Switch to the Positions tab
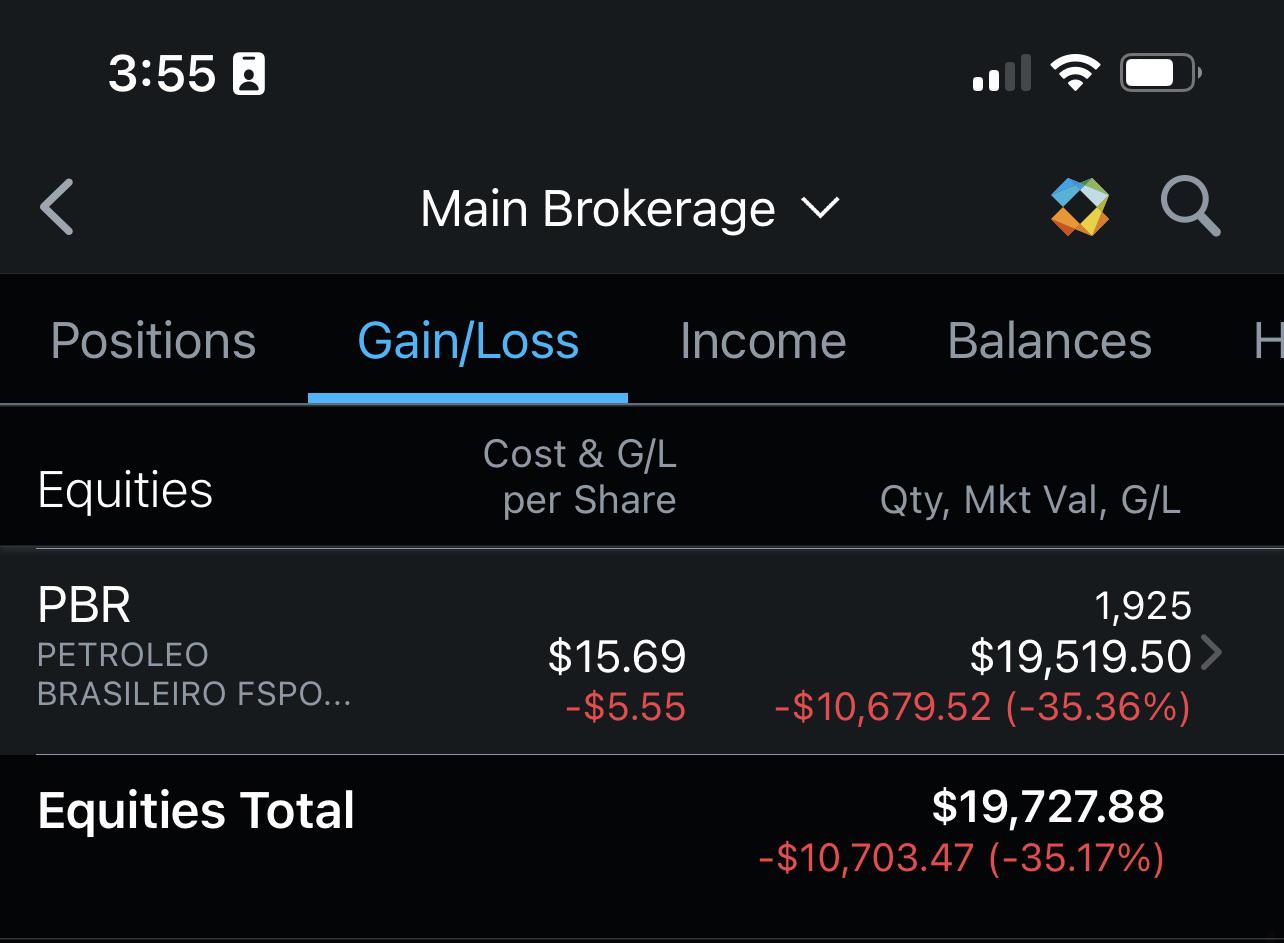 153,341
